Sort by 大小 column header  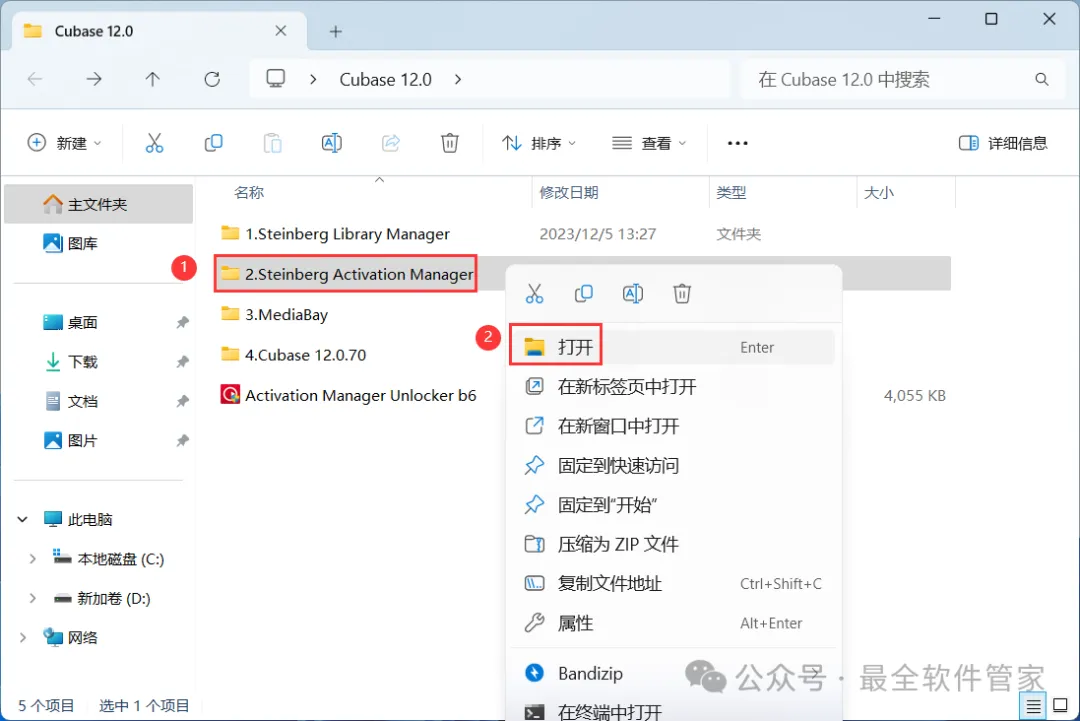(x=879, y=193)
